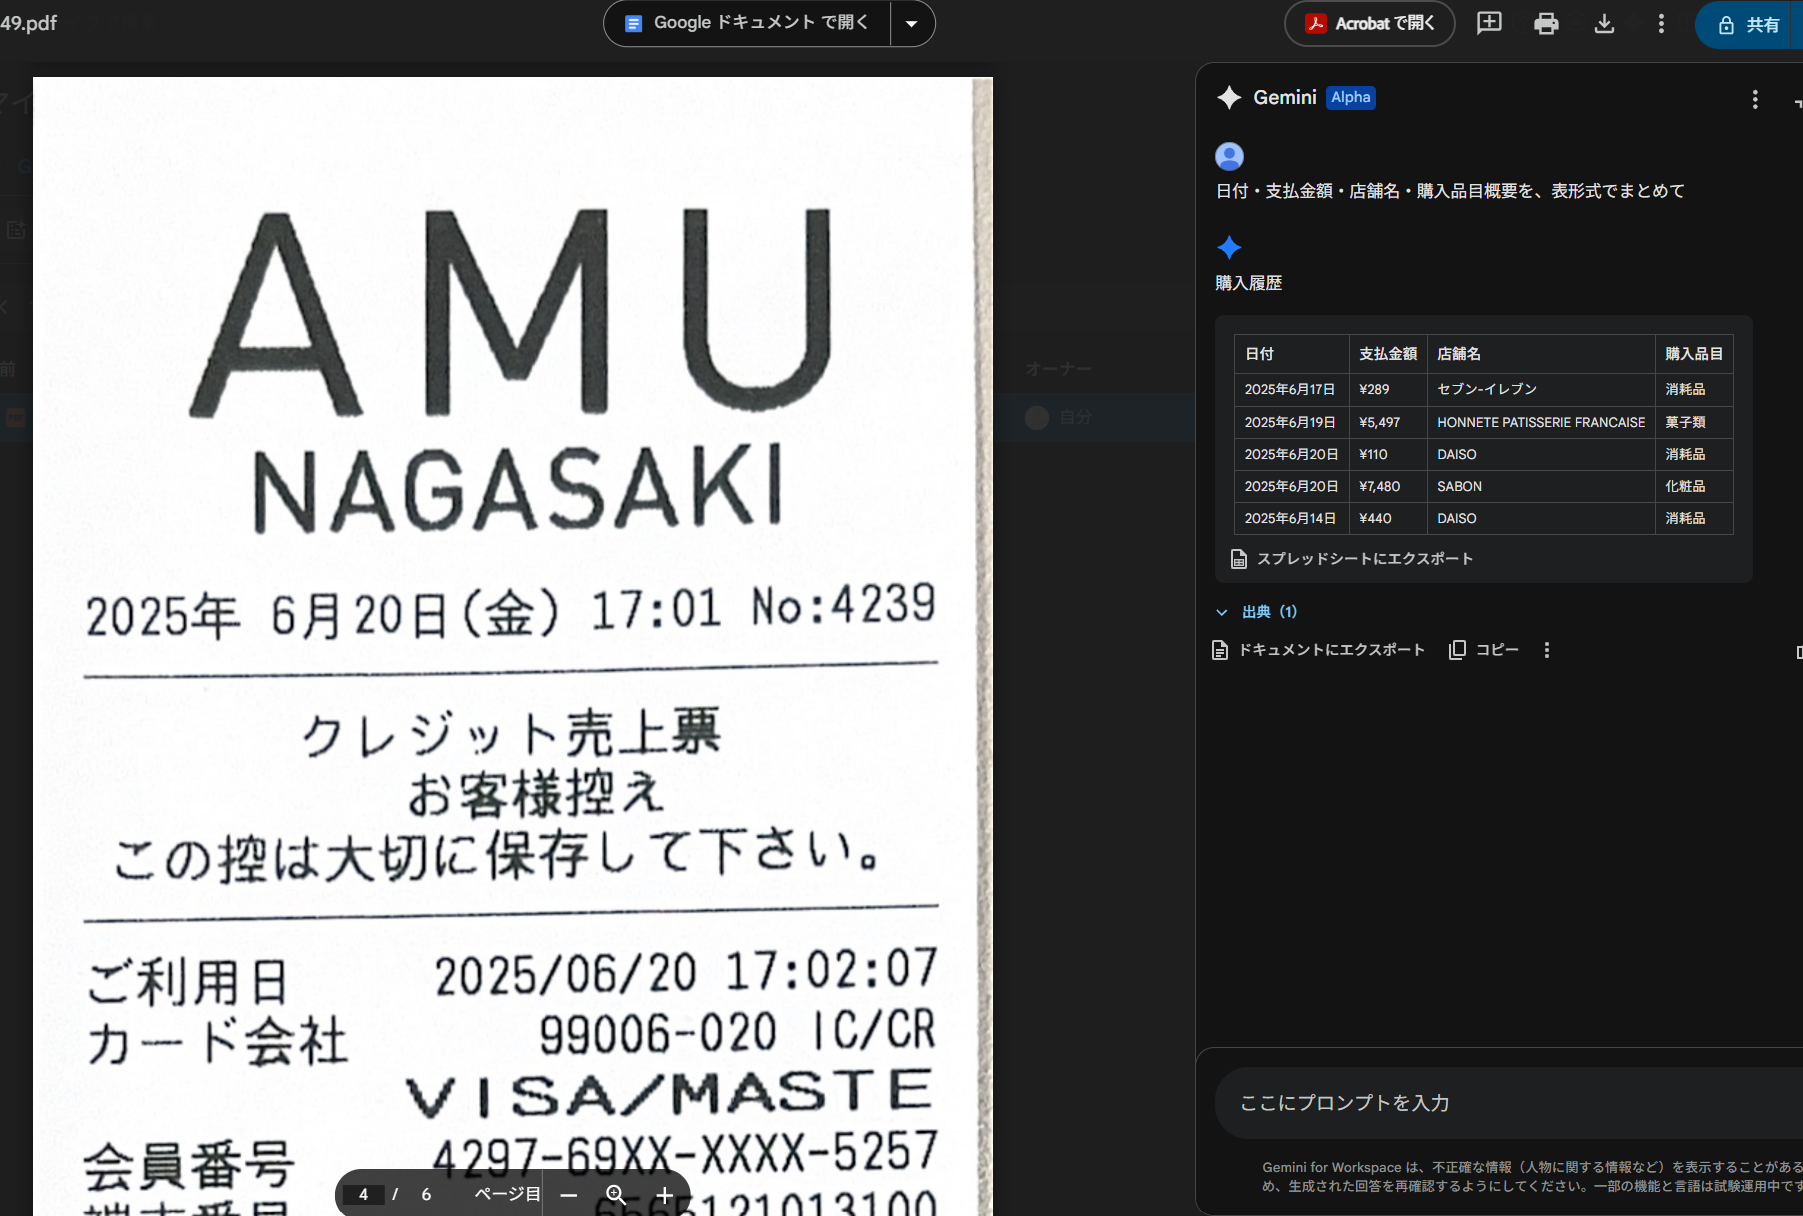Screen dimensions: 1803x1216
Task: Select the セブン-イレブン store cell
Action: click(x=1541, y=389)
